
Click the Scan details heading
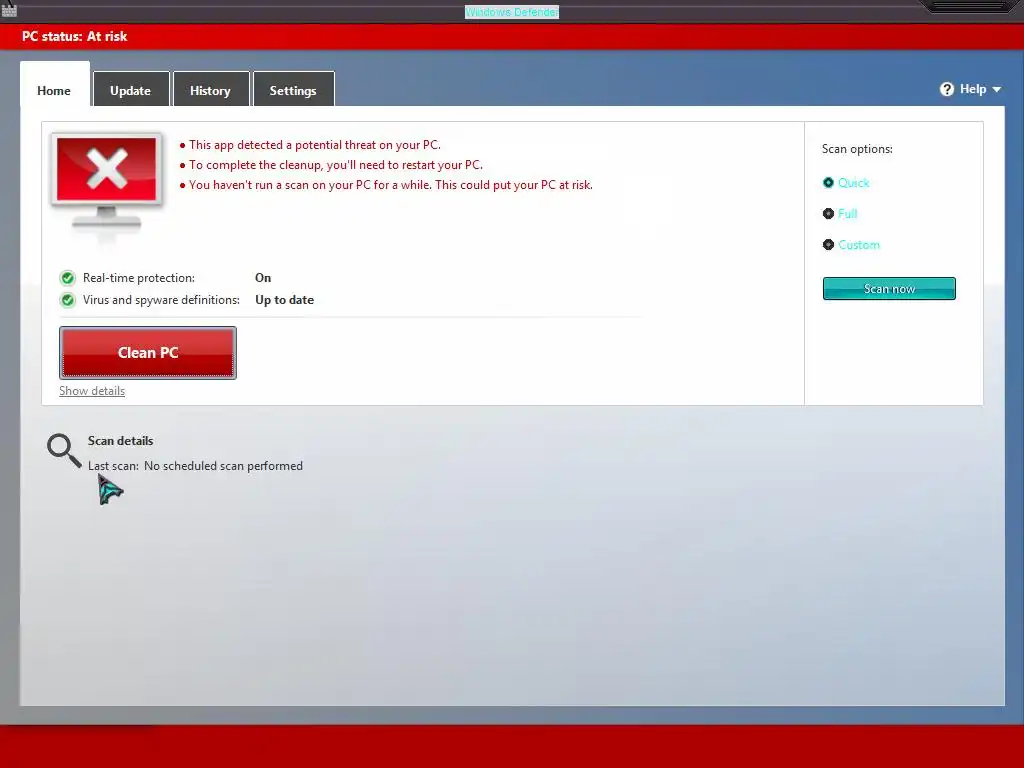tap(121, 441)
